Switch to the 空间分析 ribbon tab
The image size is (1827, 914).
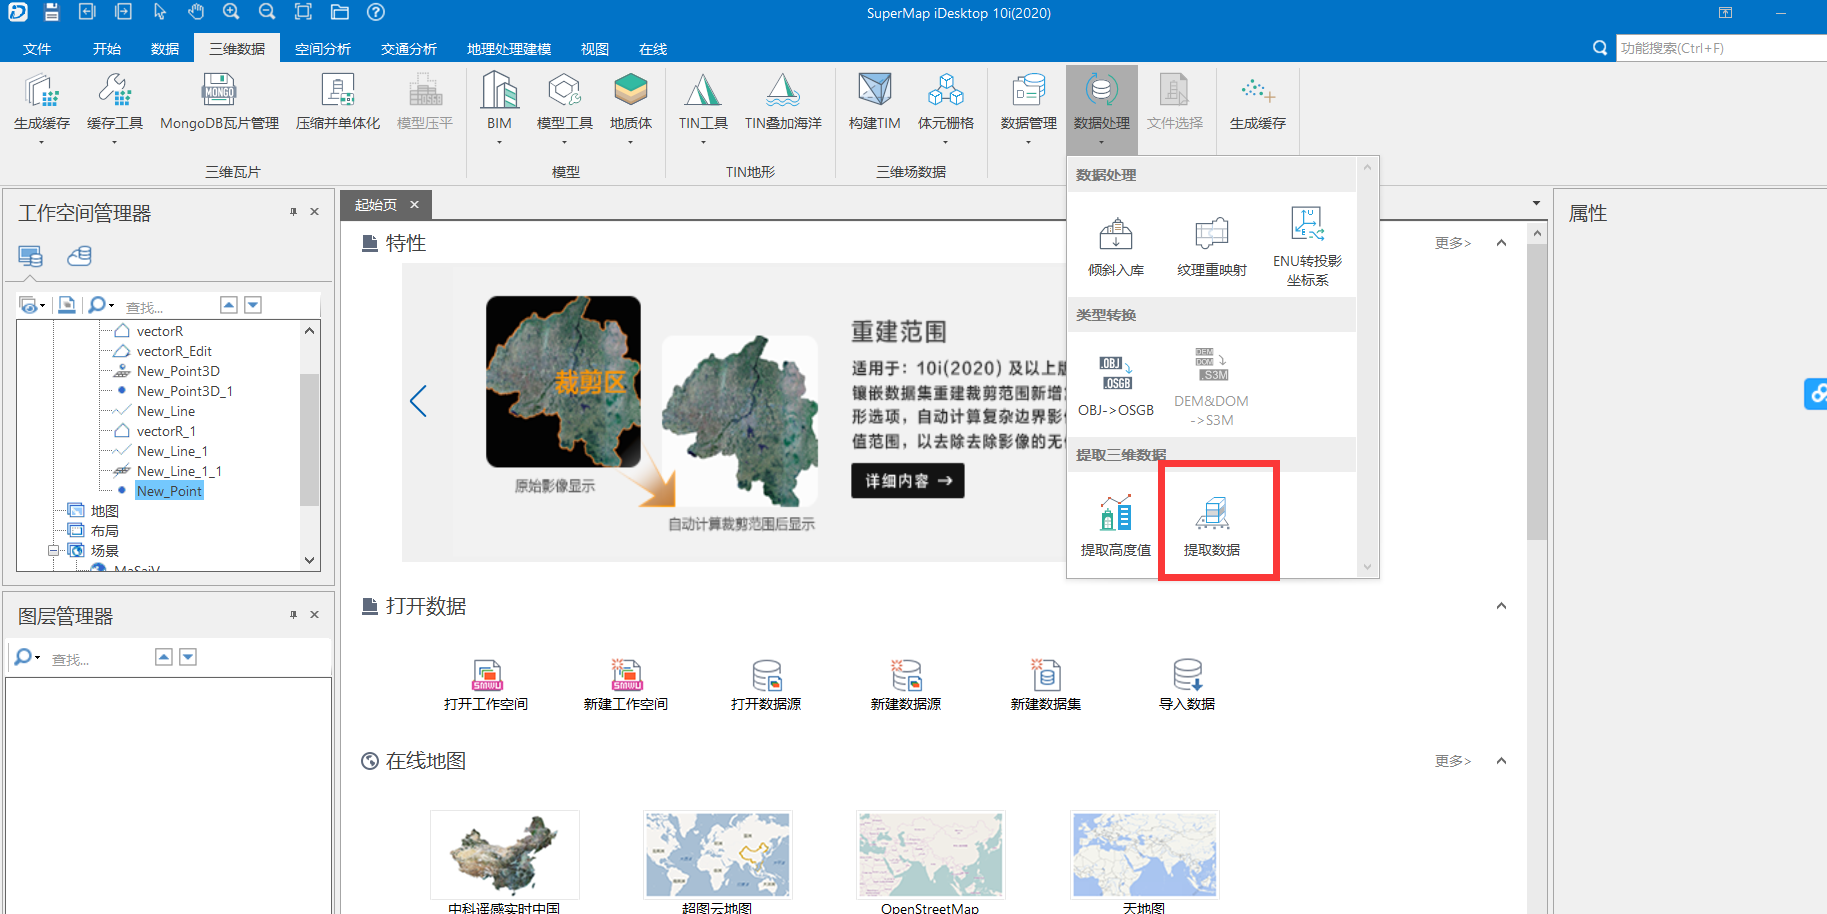point(322,48)
